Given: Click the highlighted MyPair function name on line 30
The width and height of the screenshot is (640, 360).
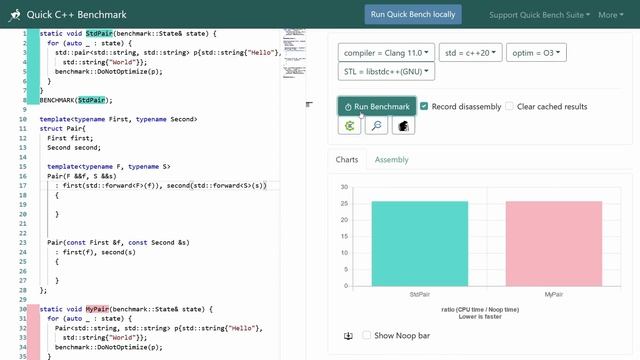Looking at the screenshot, I should click(97, 309).
